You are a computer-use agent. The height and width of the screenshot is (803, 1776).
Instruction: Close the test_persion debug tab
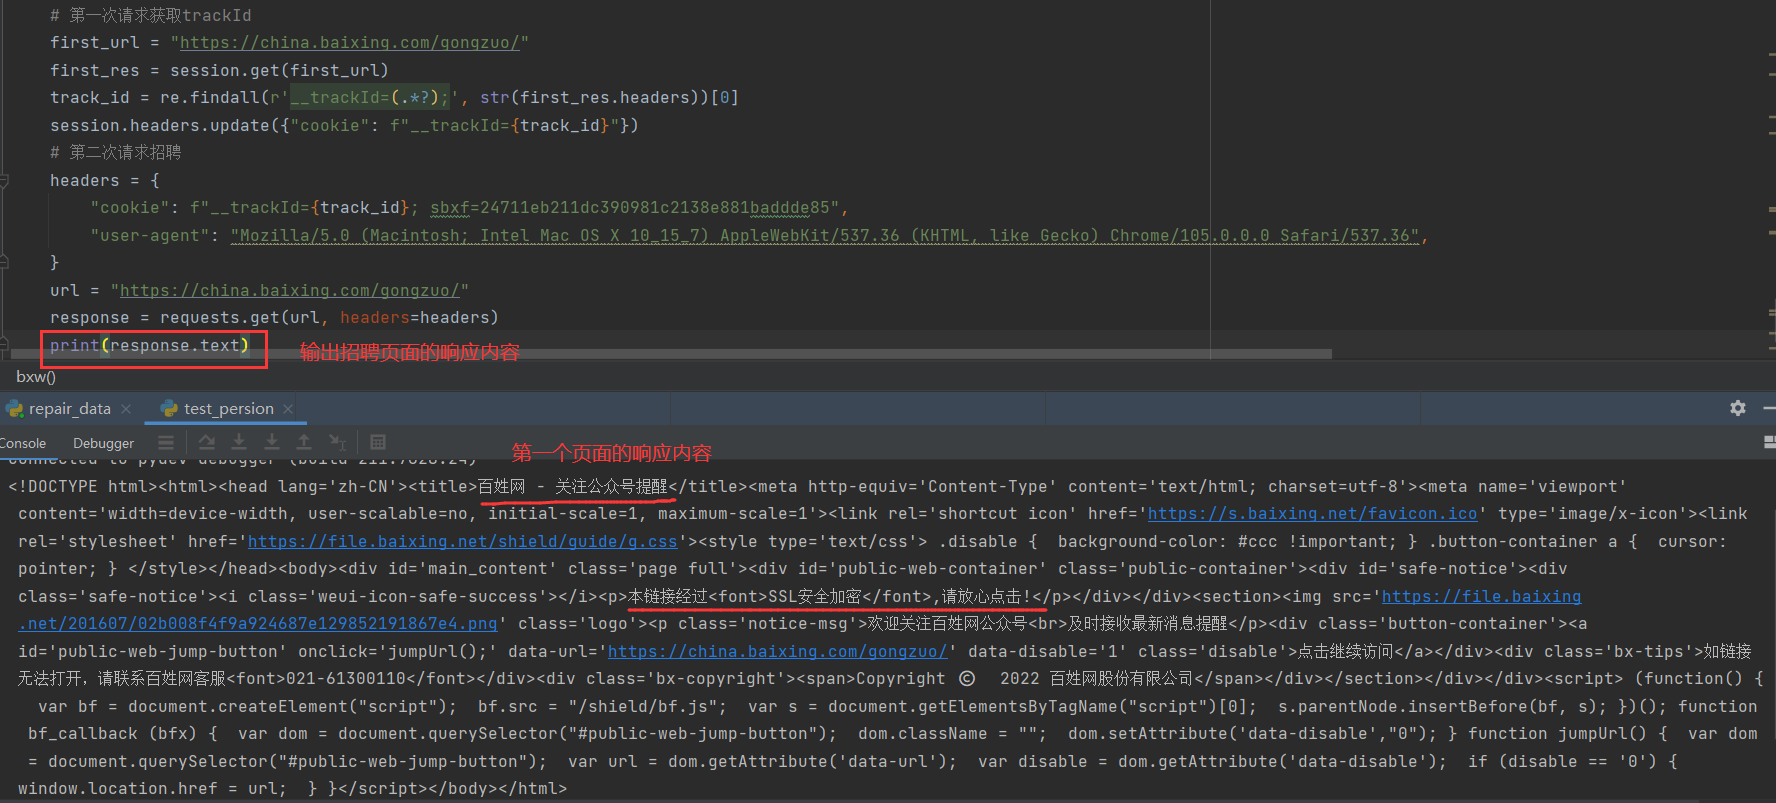coord(288,409)
